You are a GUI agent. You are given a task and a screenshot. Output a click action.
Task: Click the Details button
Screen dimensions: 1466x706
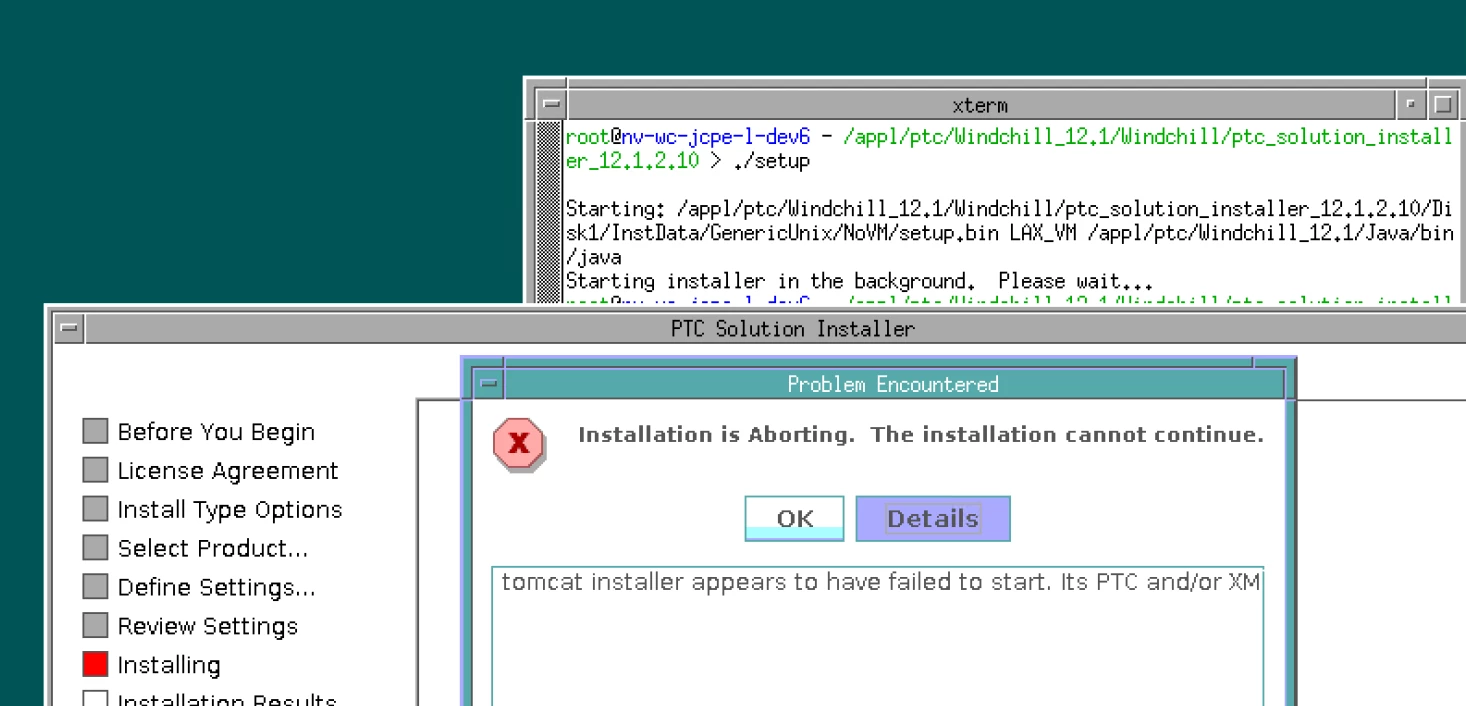click(x=932, y=518)
